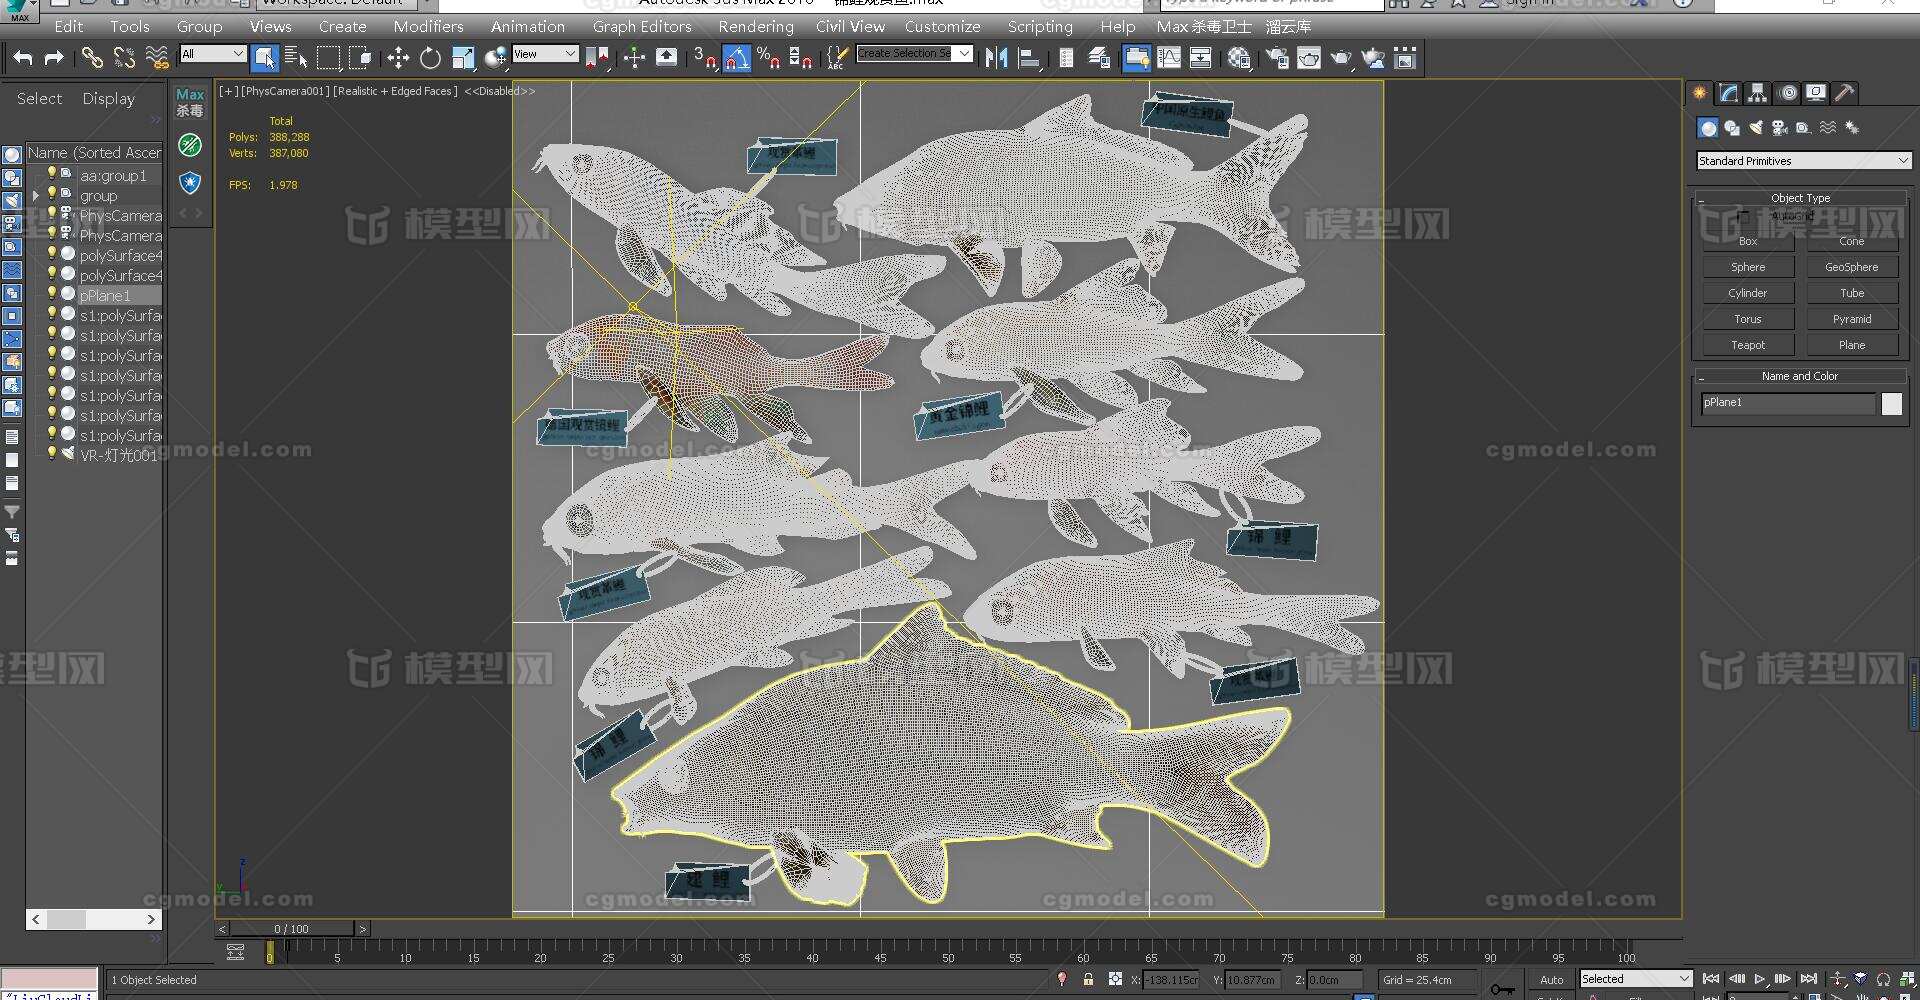
Task: Activate the Rotate tool in toolbar
Action: pos(430,58)
